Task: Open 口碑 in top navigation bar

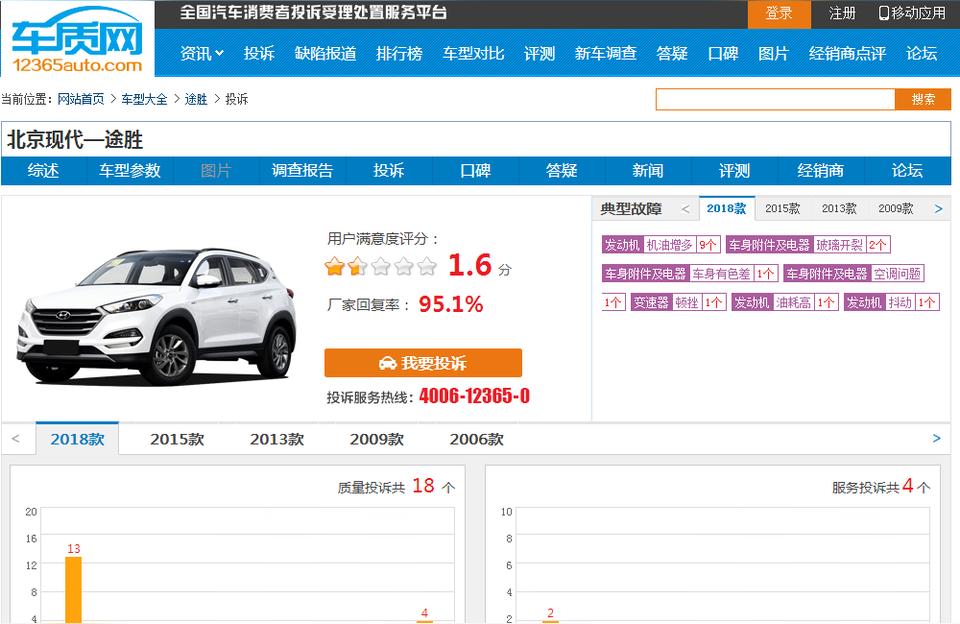Action: 722,53
